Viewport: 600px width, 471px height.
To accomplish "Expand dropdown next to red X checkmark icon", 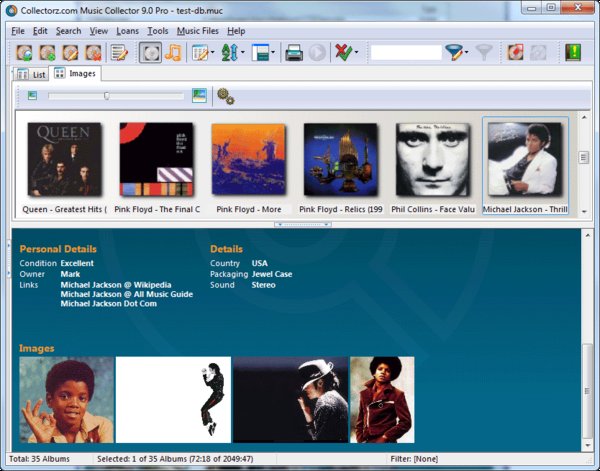I will [356, 52].
